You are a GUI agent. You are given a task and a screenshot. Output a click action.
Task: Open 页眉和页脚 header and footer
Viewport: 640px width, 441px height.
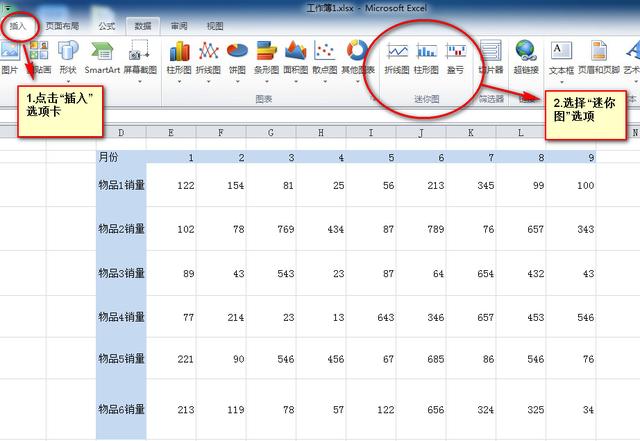[599, 58]
